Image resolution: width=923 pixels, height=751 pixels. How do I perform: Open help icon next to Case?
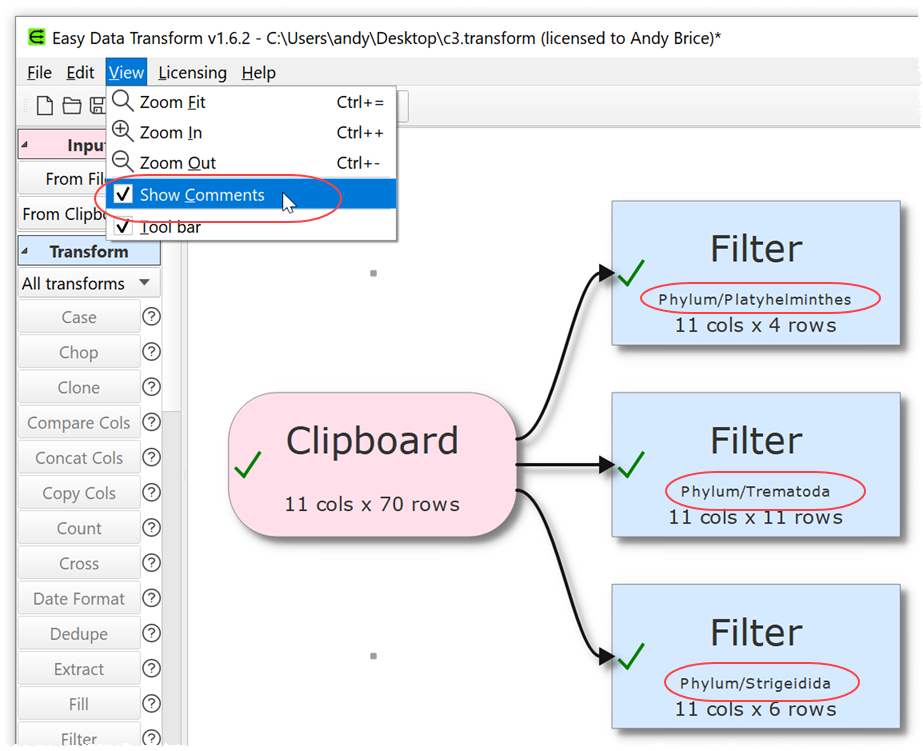pos(152,317)
